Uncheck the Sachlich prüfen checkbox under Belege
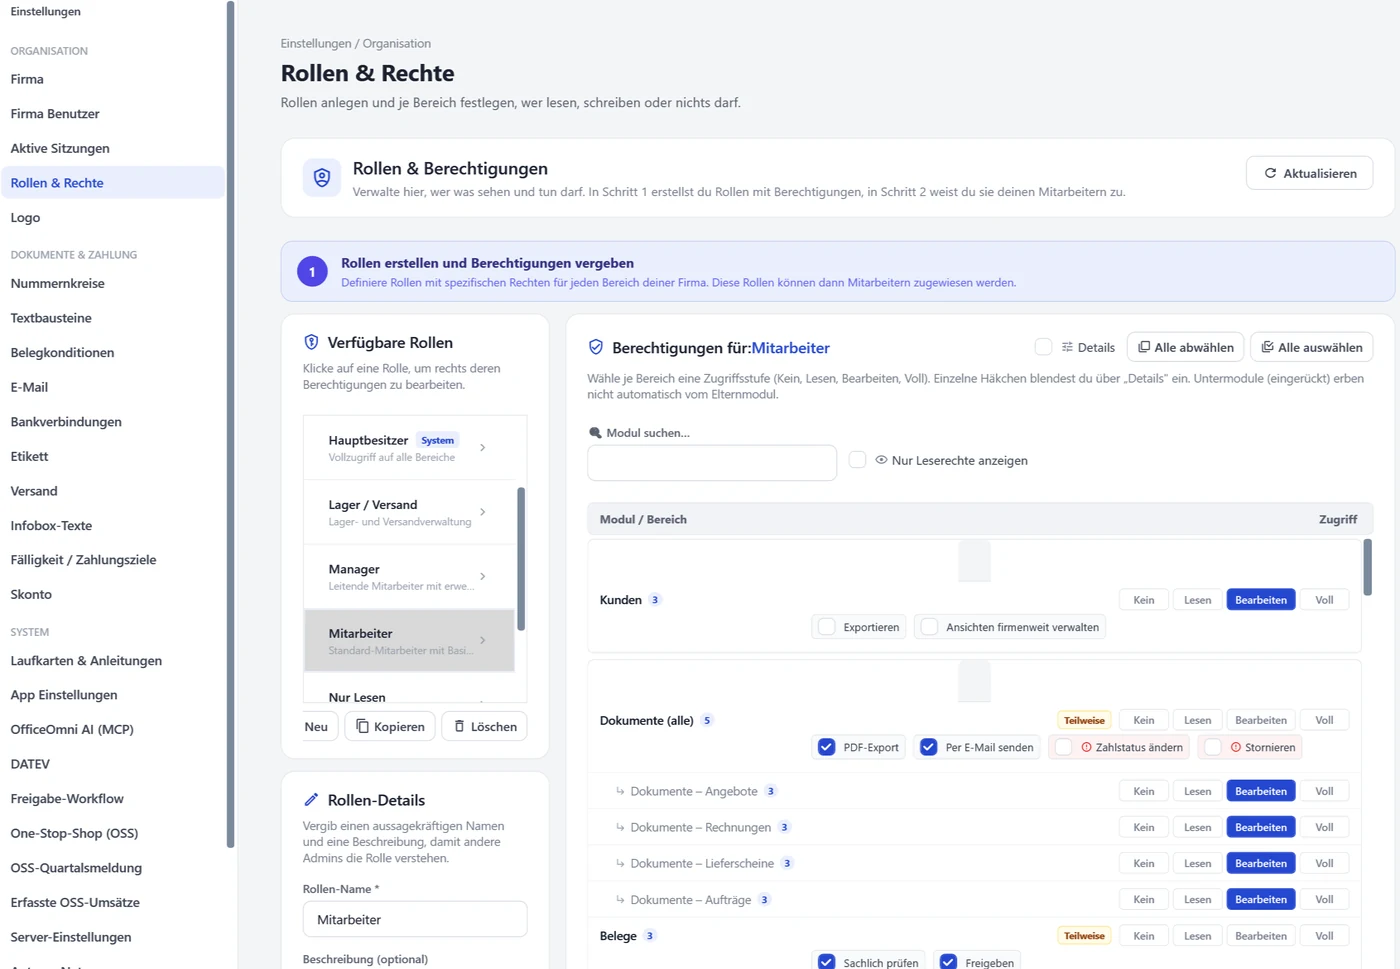 tap(826, 962)
